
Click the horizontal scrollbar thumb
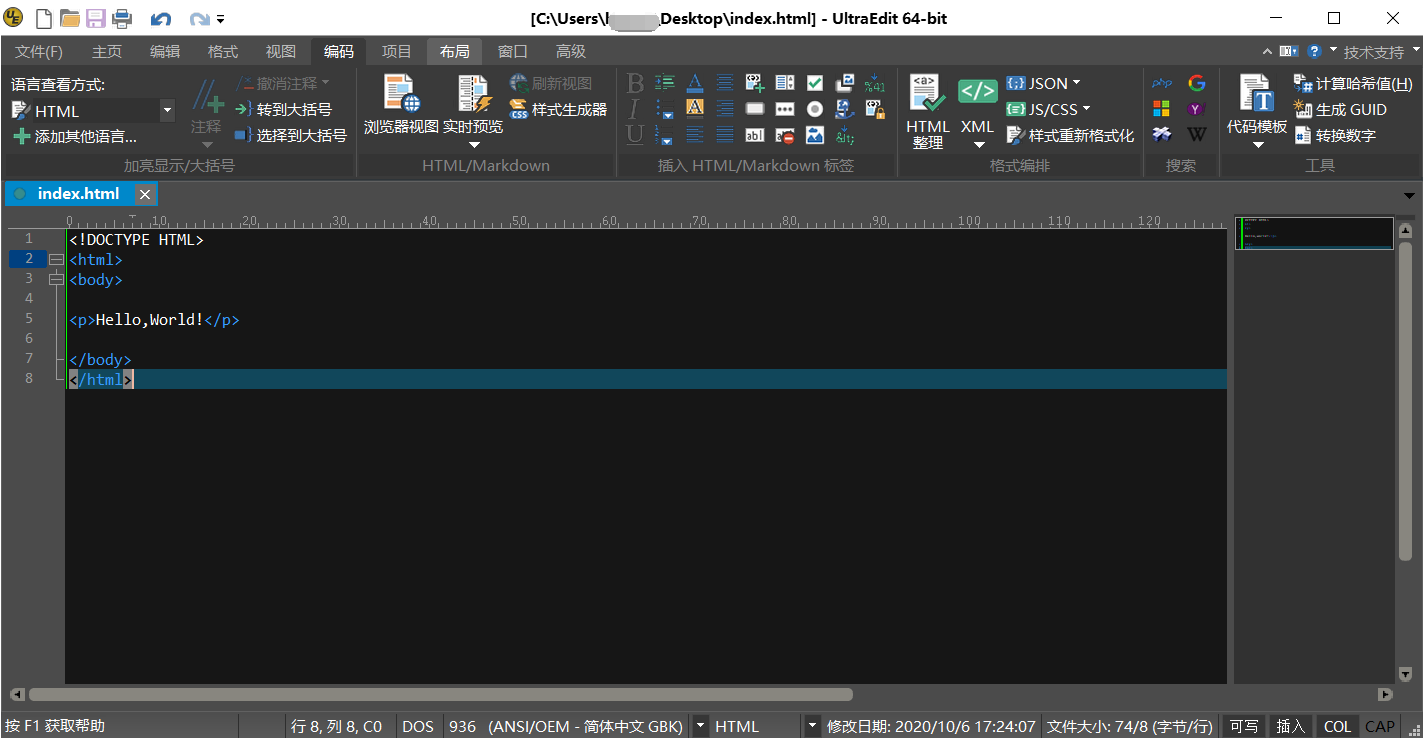click(x=441, y=694)
